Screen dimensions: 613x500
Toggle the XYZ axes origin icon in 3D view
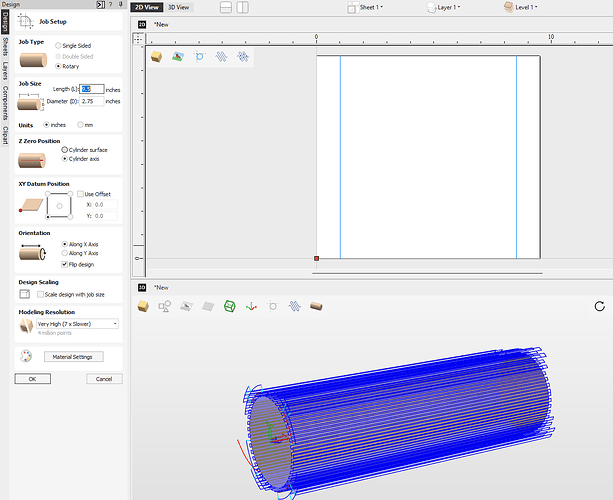[251, 306]
